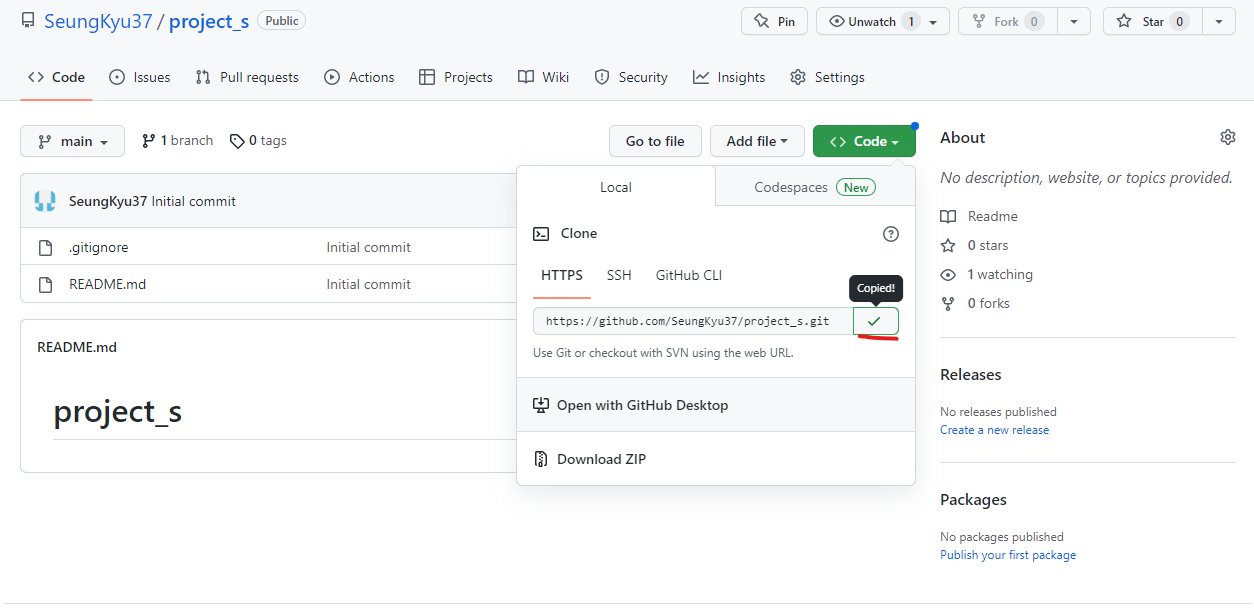Click the Unwatch button
The height and width of the screenshot is (612, 1254).
[883, 21]
